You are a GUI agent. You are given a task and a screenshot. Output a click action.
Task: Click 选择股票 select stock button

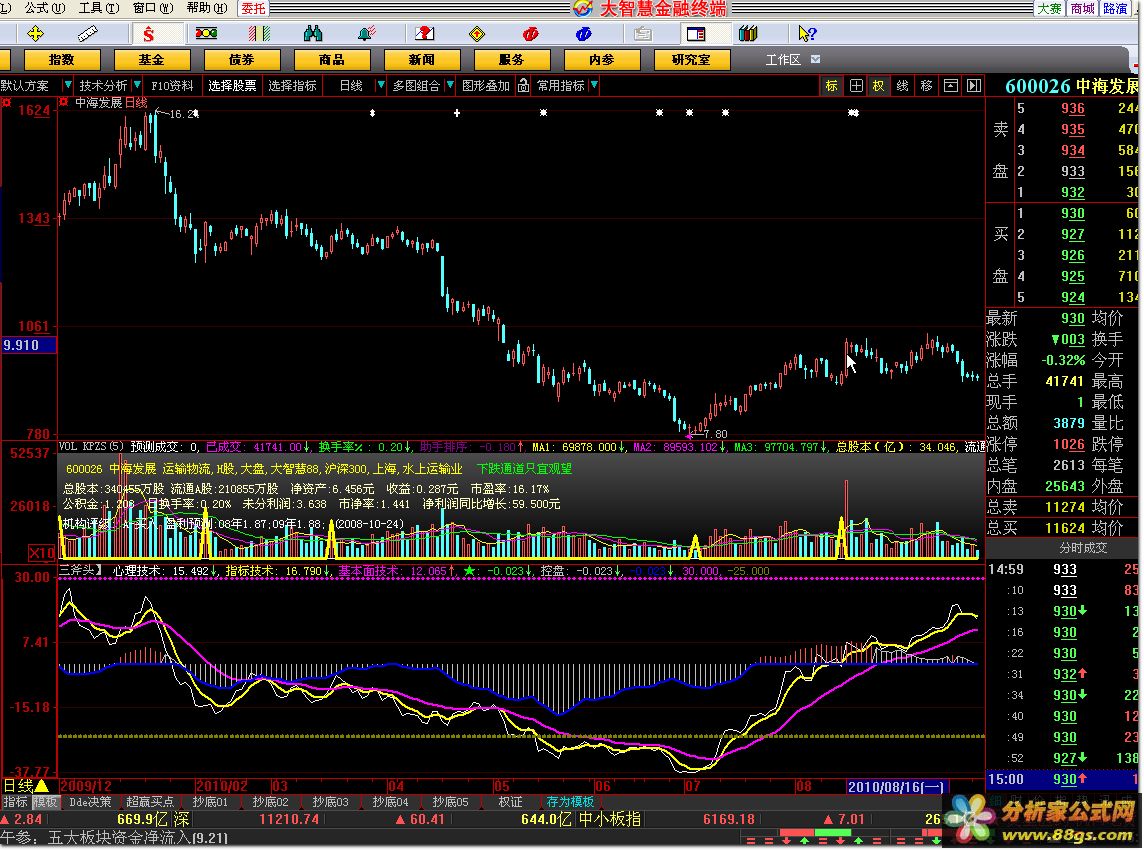pos(232,85)
